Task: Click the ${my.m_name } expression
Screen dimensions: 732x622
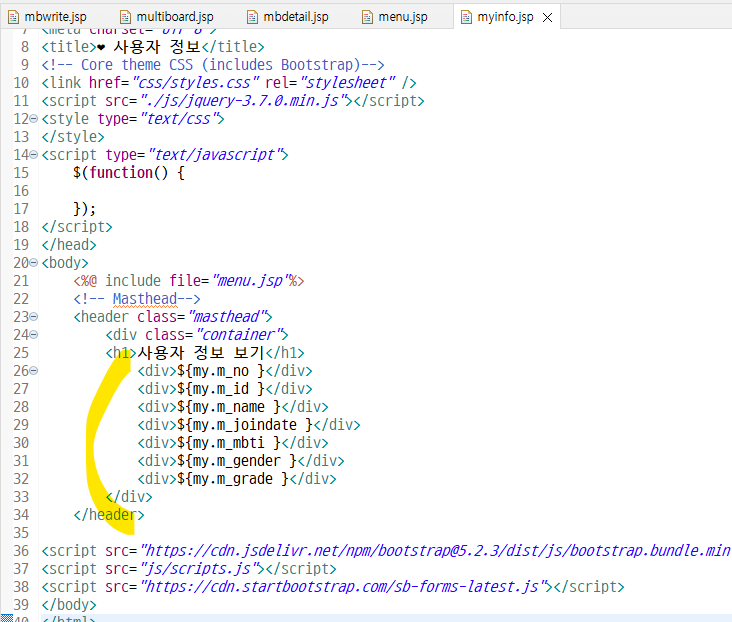Action: click(x=229, y=407)
